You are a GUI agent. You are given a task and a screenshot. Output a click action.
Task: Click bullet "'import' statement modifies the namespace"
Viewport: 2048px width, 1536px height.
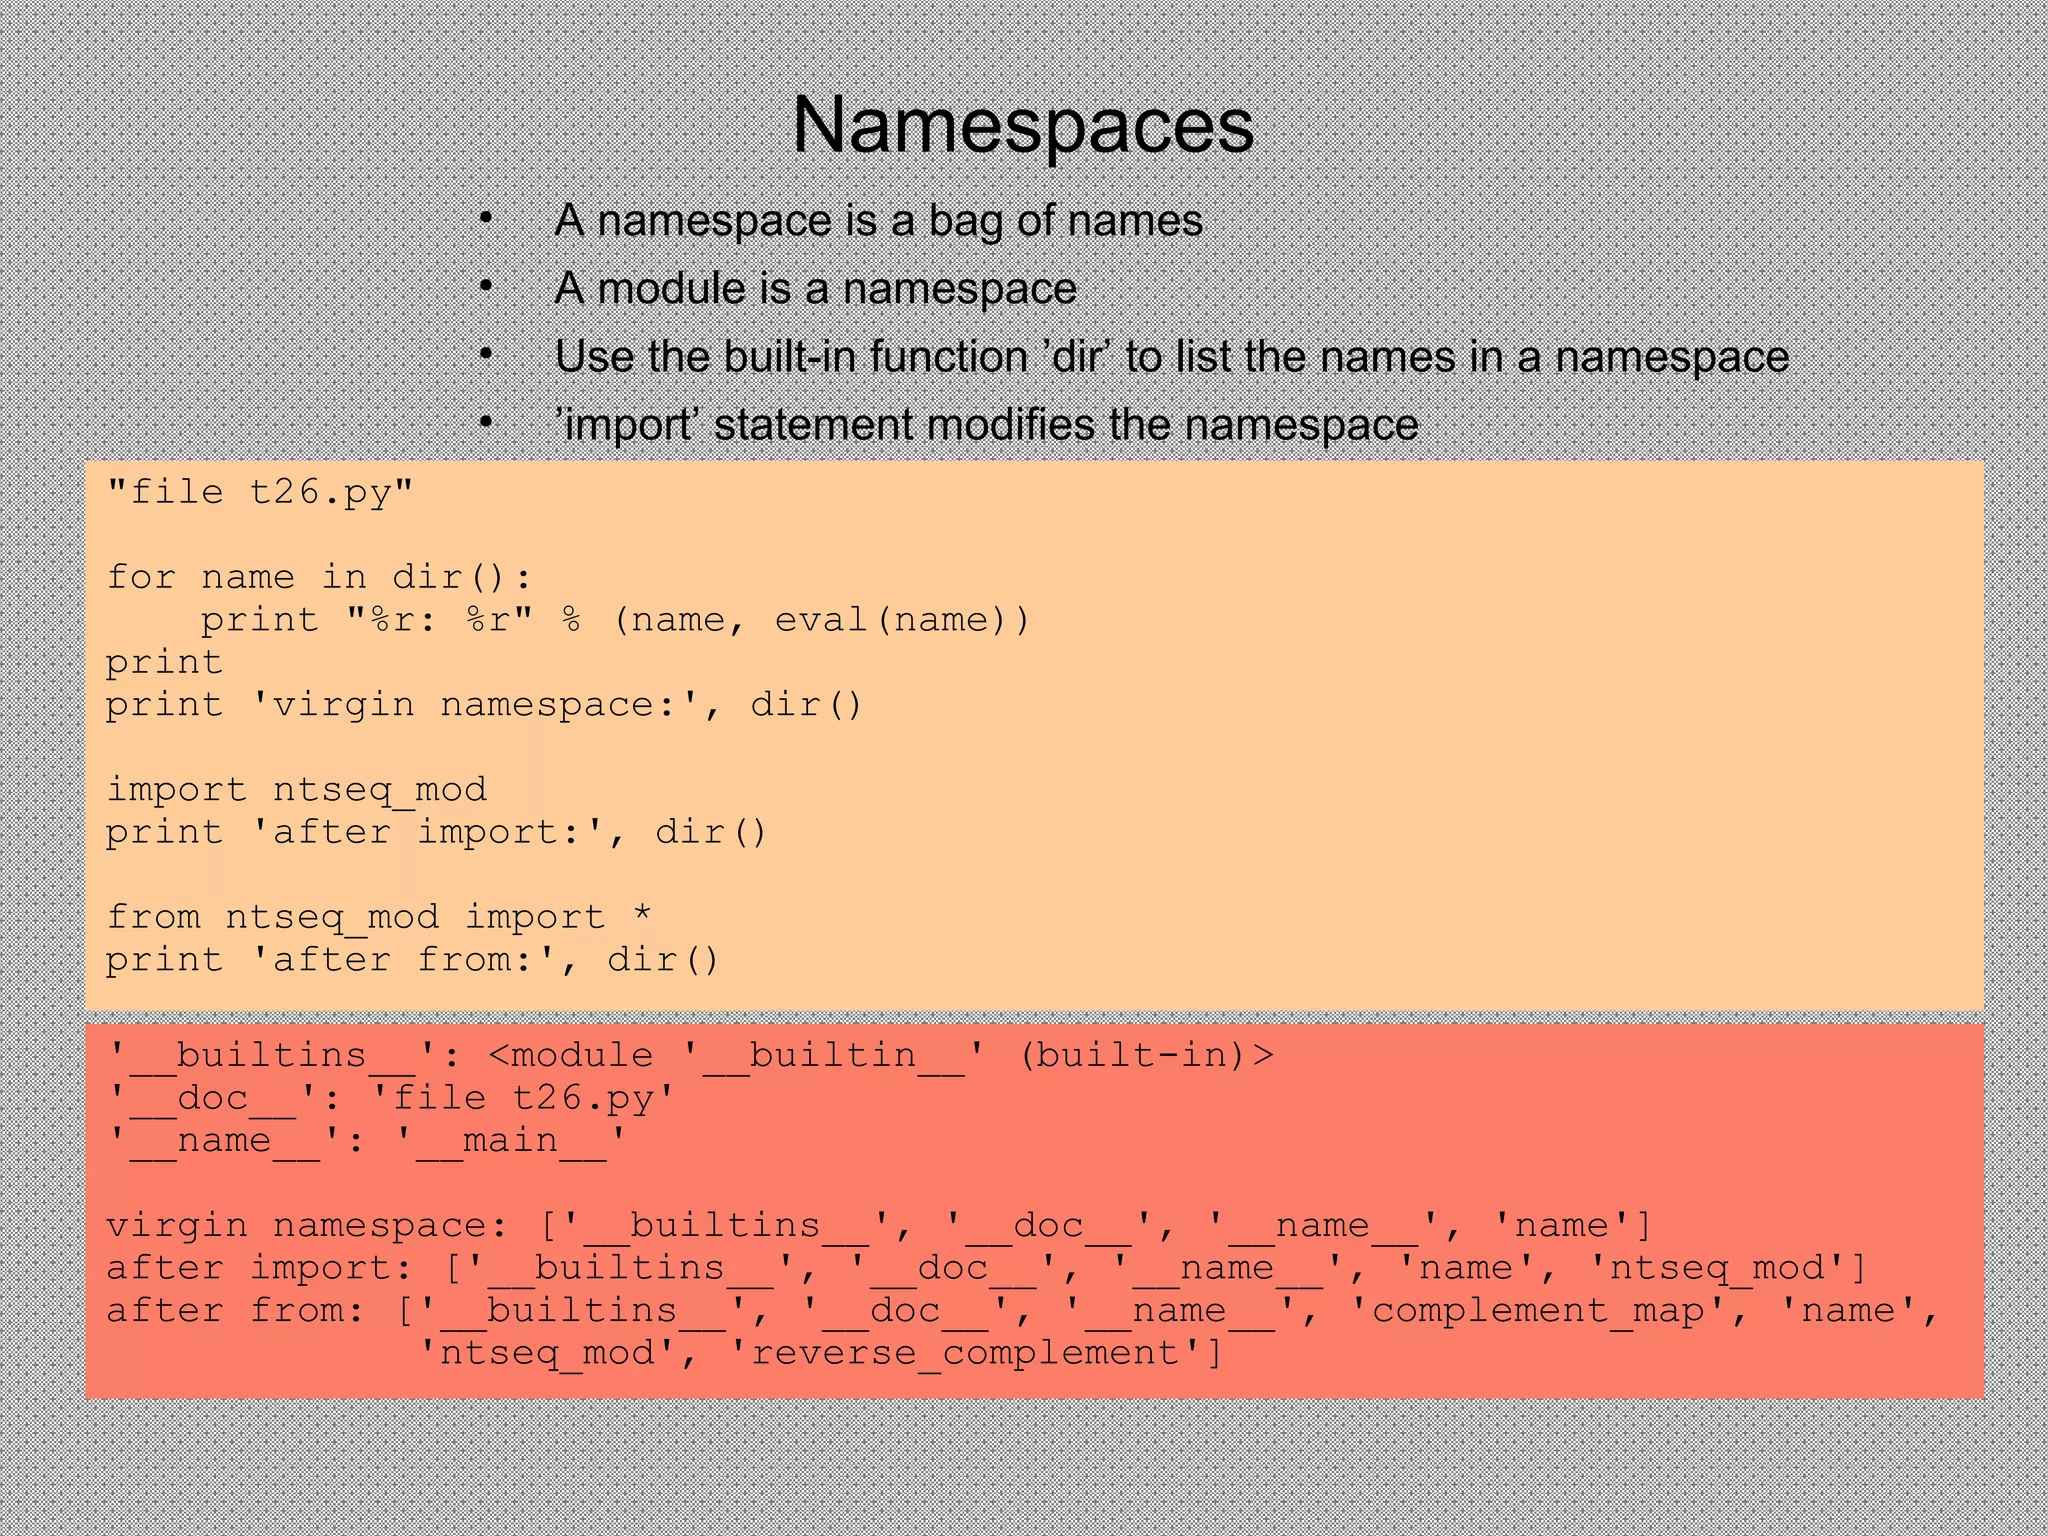pyautogui.click(x=986, y=425)
